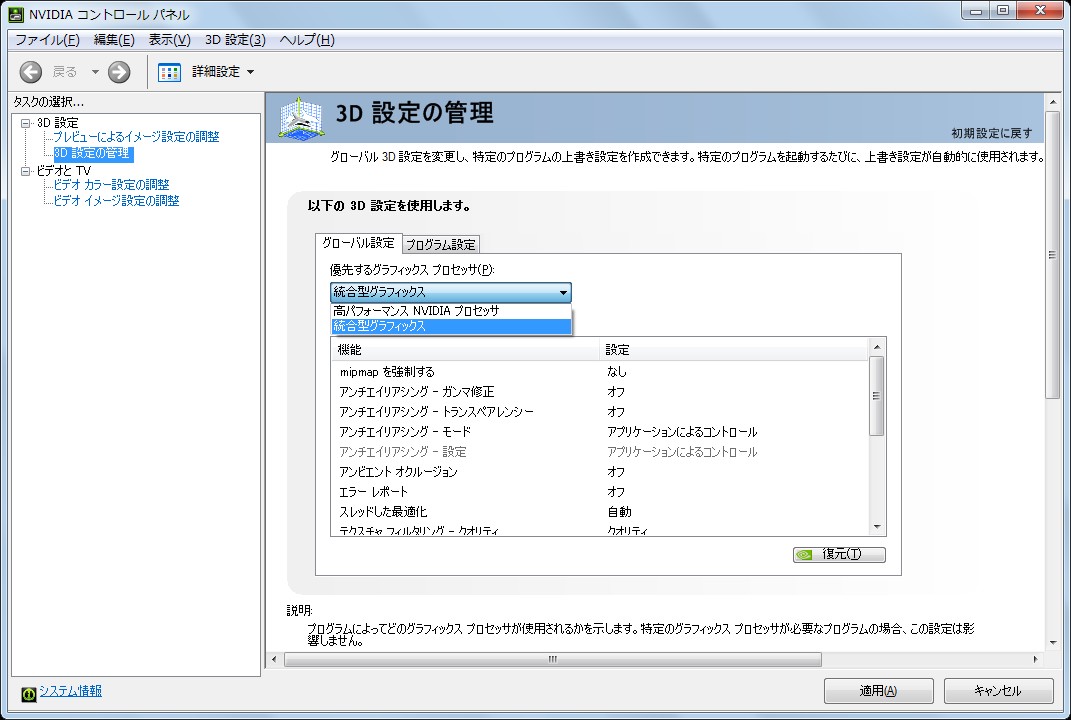Open the 編集(E) menu

point(114,40)
